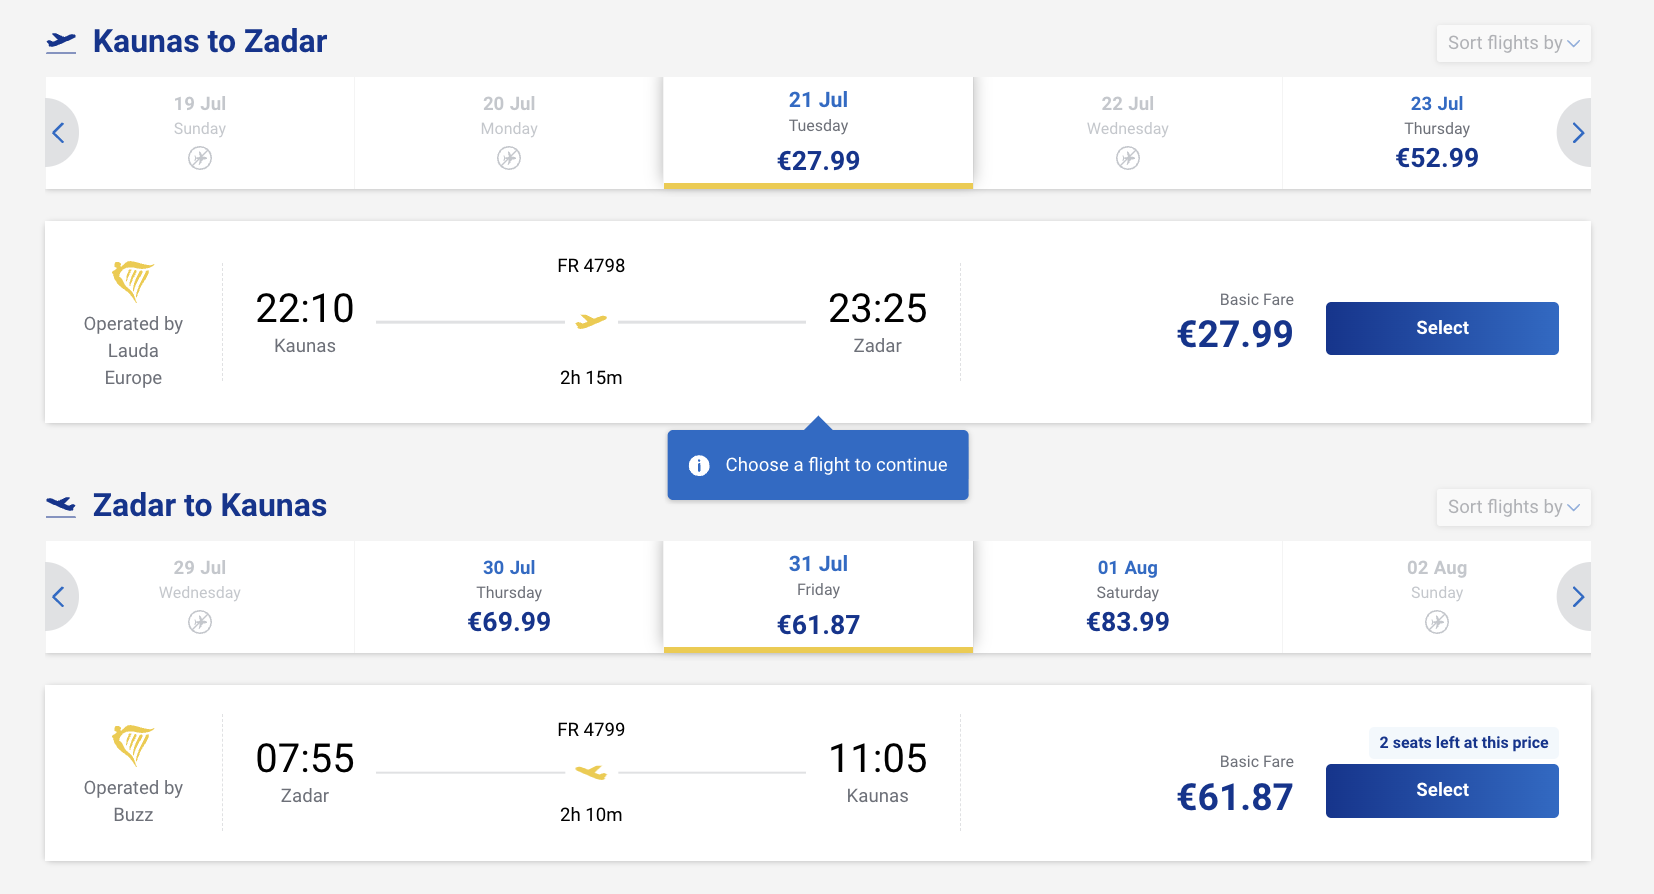Open the return Sort flights by dropdown
This screenshot has height=894, width=1654.
[1513, 507]
